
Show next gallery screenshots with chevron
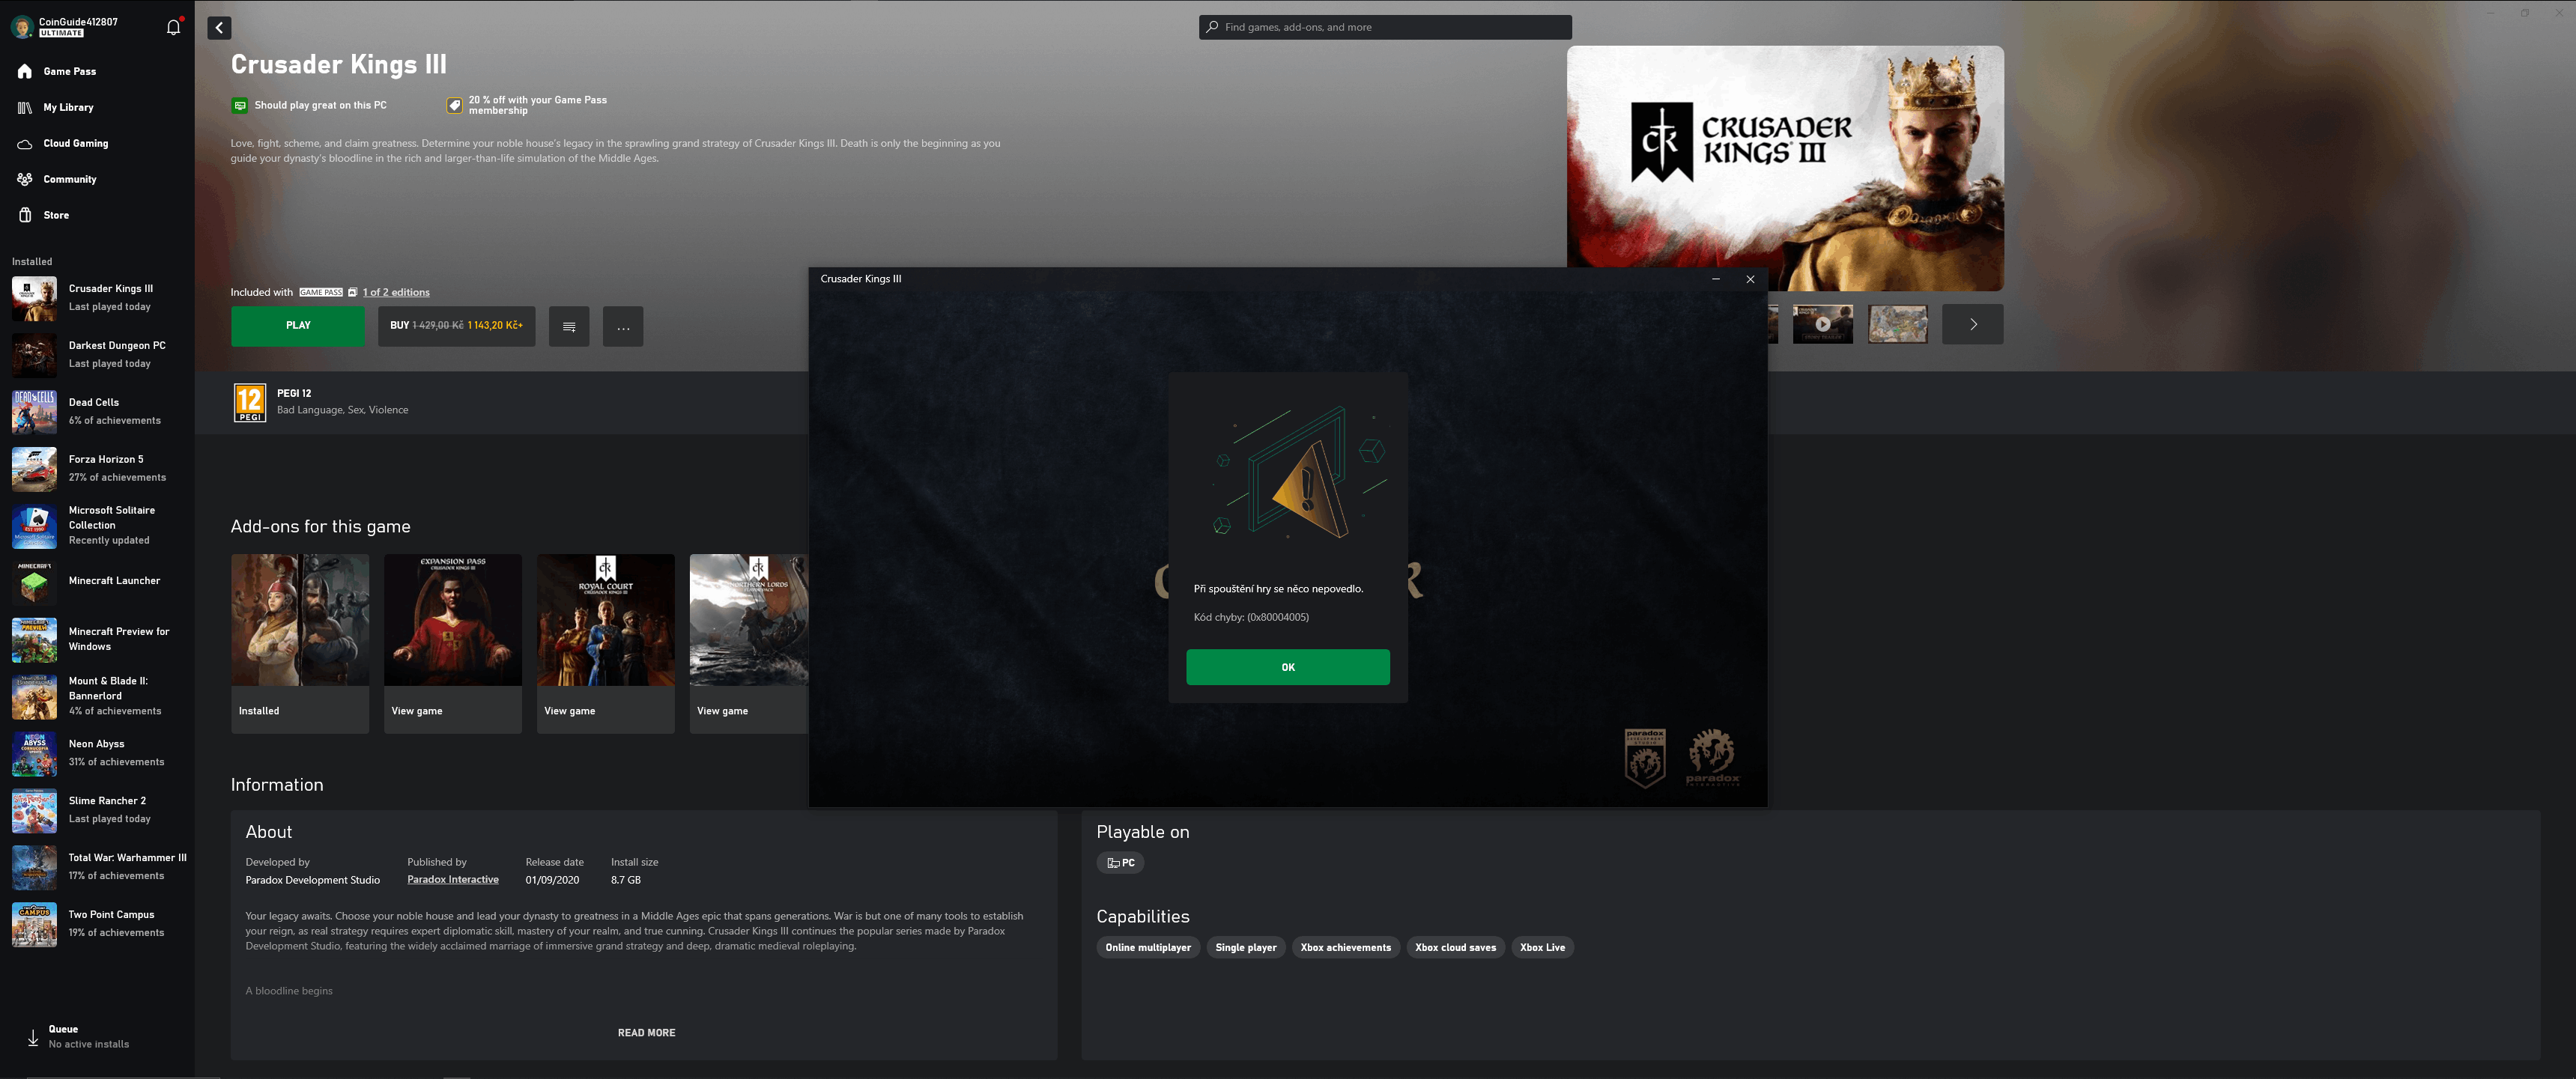(x=1973, y=324)
